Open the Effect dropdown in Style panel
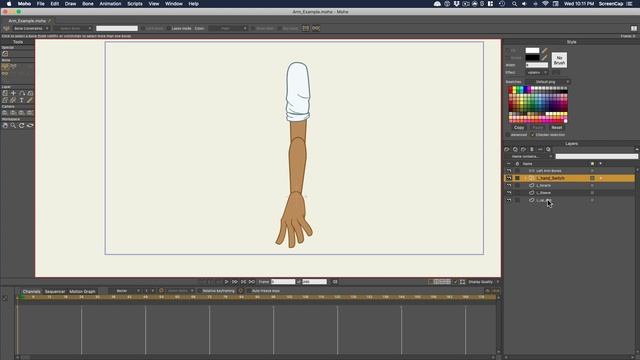Image resolution: width=640 pixels, height=360 pixels. pyautogui.click(x=537, y=72)
